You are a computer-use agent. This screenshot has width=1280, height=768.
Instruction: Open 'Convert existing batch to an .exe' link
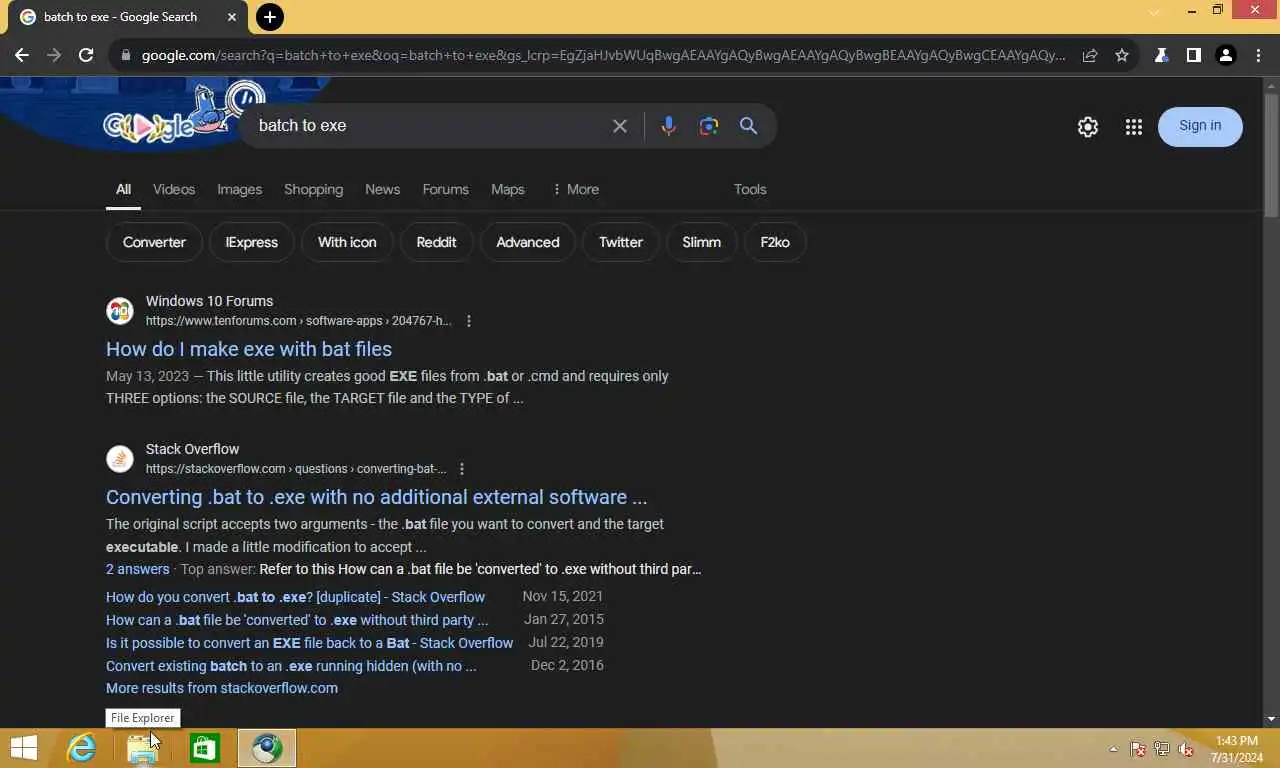291,666
